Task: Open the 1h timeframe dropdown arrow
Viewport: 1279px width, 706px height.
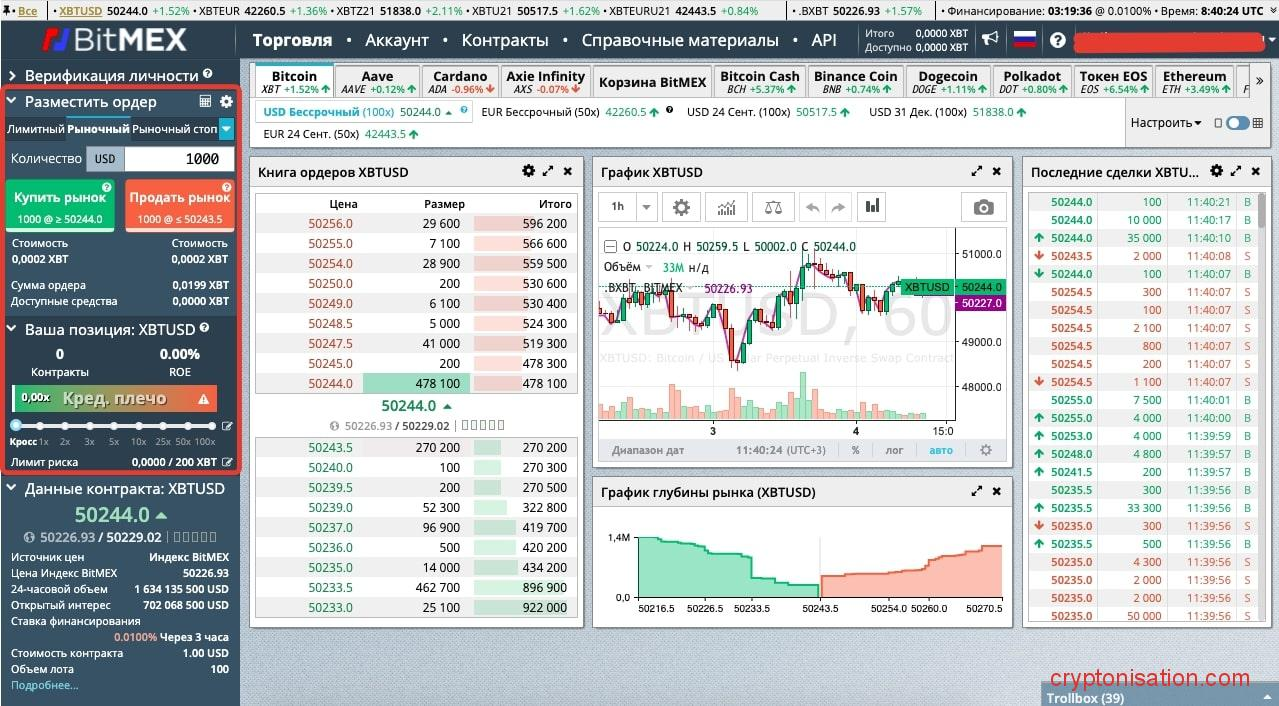Action: click(x=646, y=207)
